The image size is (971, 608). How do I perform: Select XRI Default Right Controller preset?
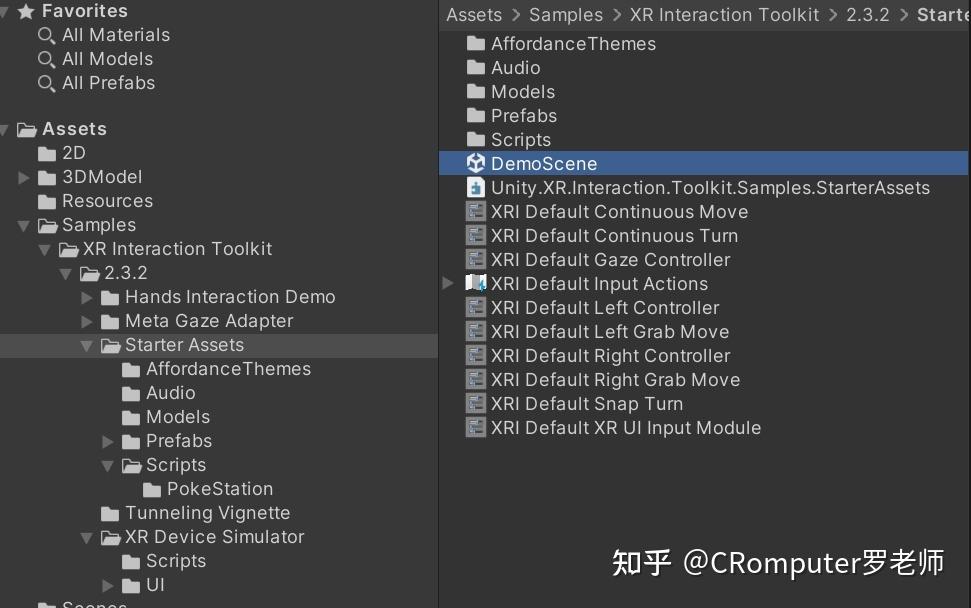click(610, 355)
